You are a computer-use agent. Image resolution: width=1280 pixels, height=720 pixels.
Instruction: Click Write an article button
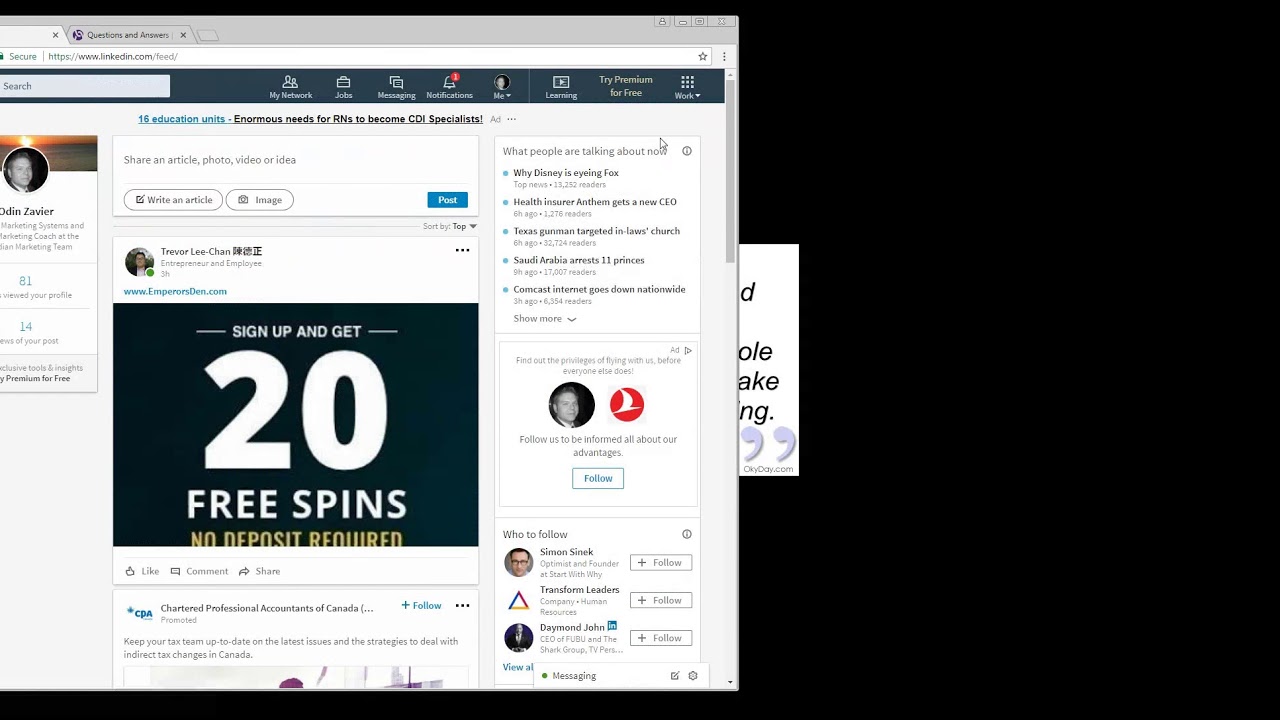click(173, 200)
